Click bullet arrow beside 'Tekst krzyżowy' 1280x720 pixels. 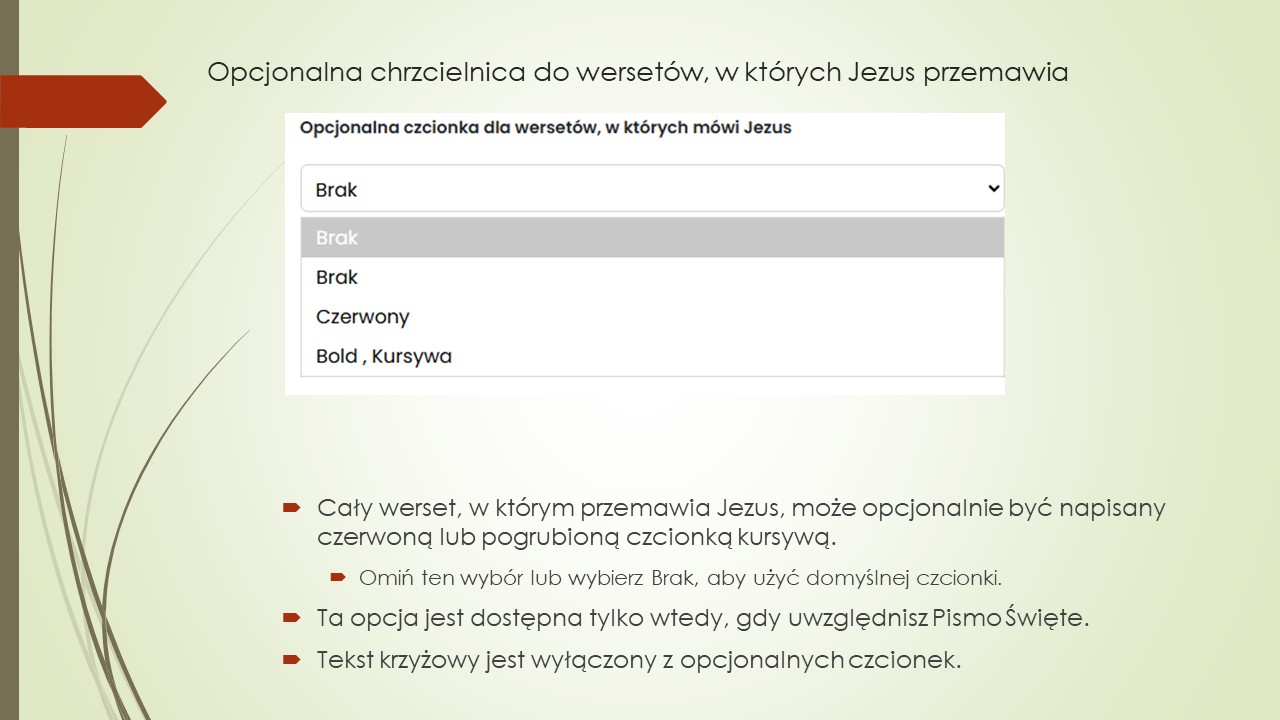point(291,660)
